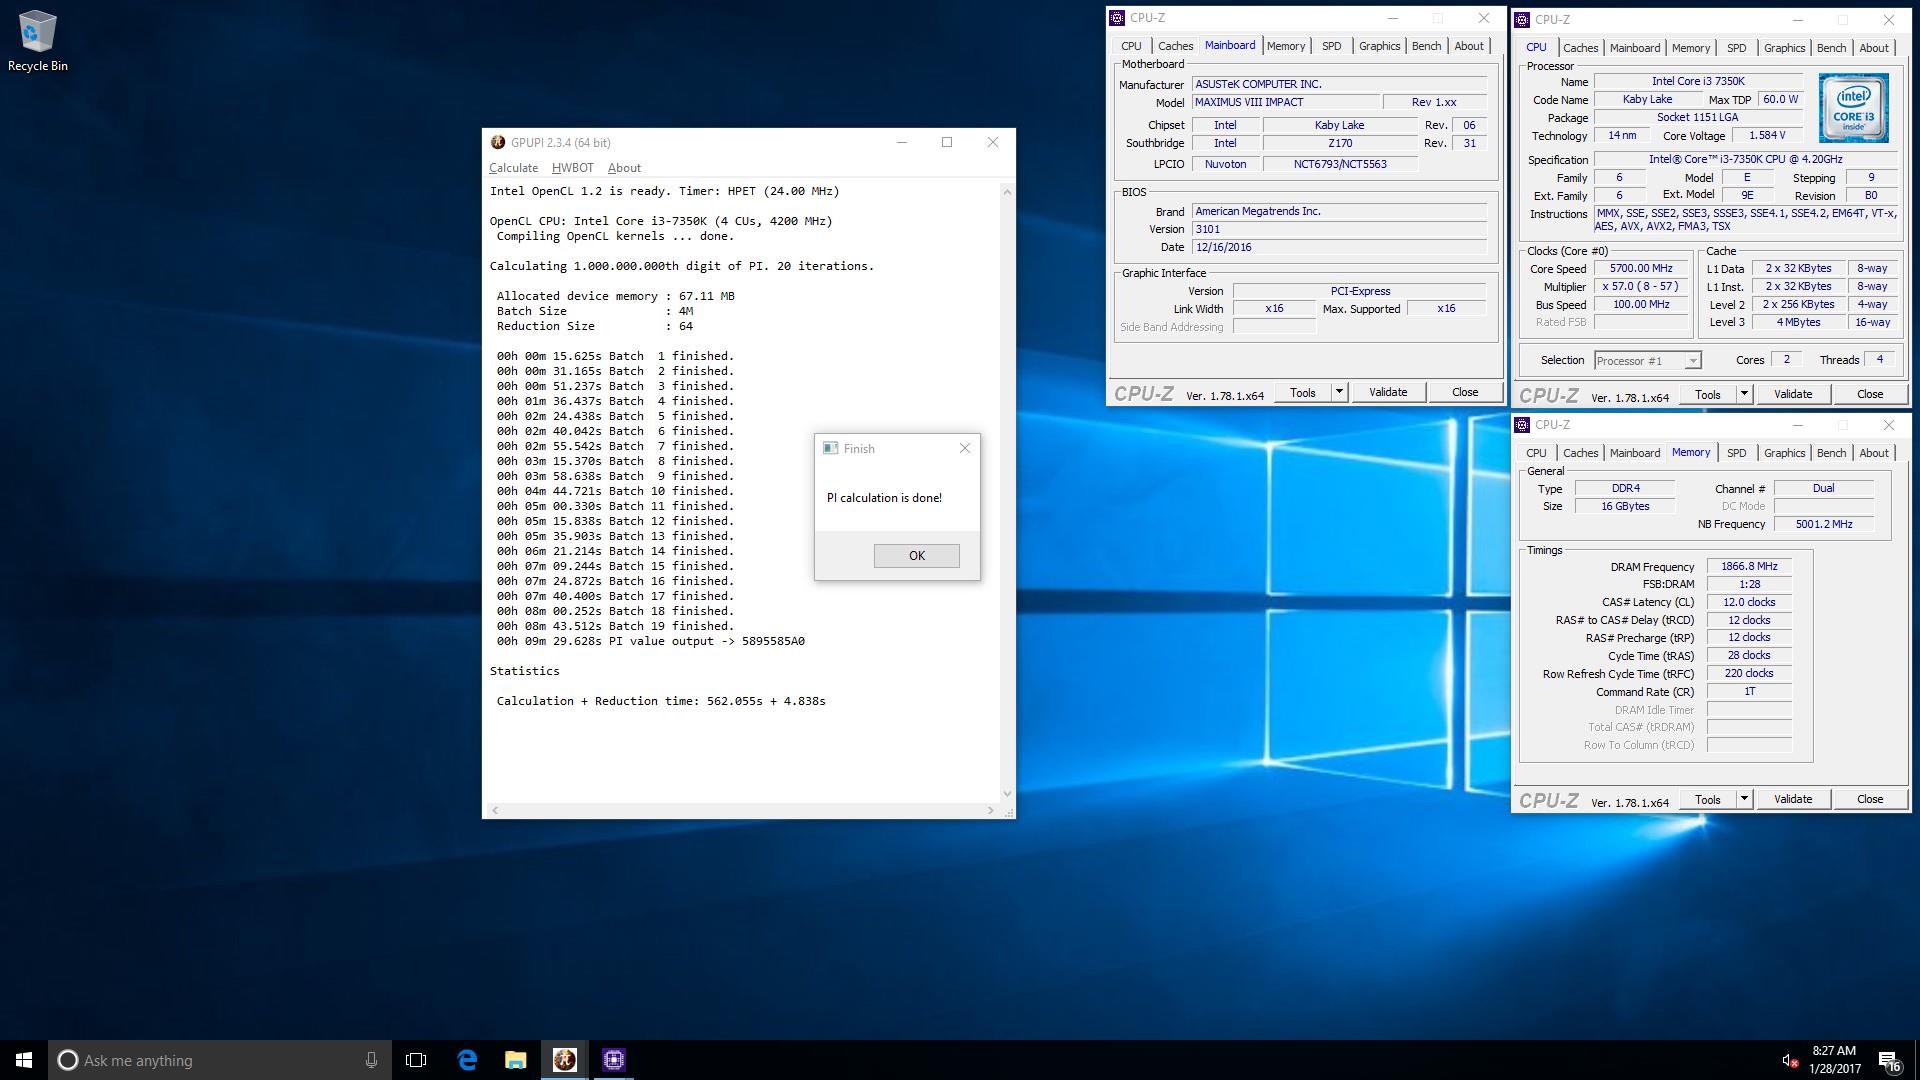Image resolution: width=1920 pixels, height=1080 pixels.
Task: Click Validate in Memory CPU-Z window
Action: coord(1792,799)
